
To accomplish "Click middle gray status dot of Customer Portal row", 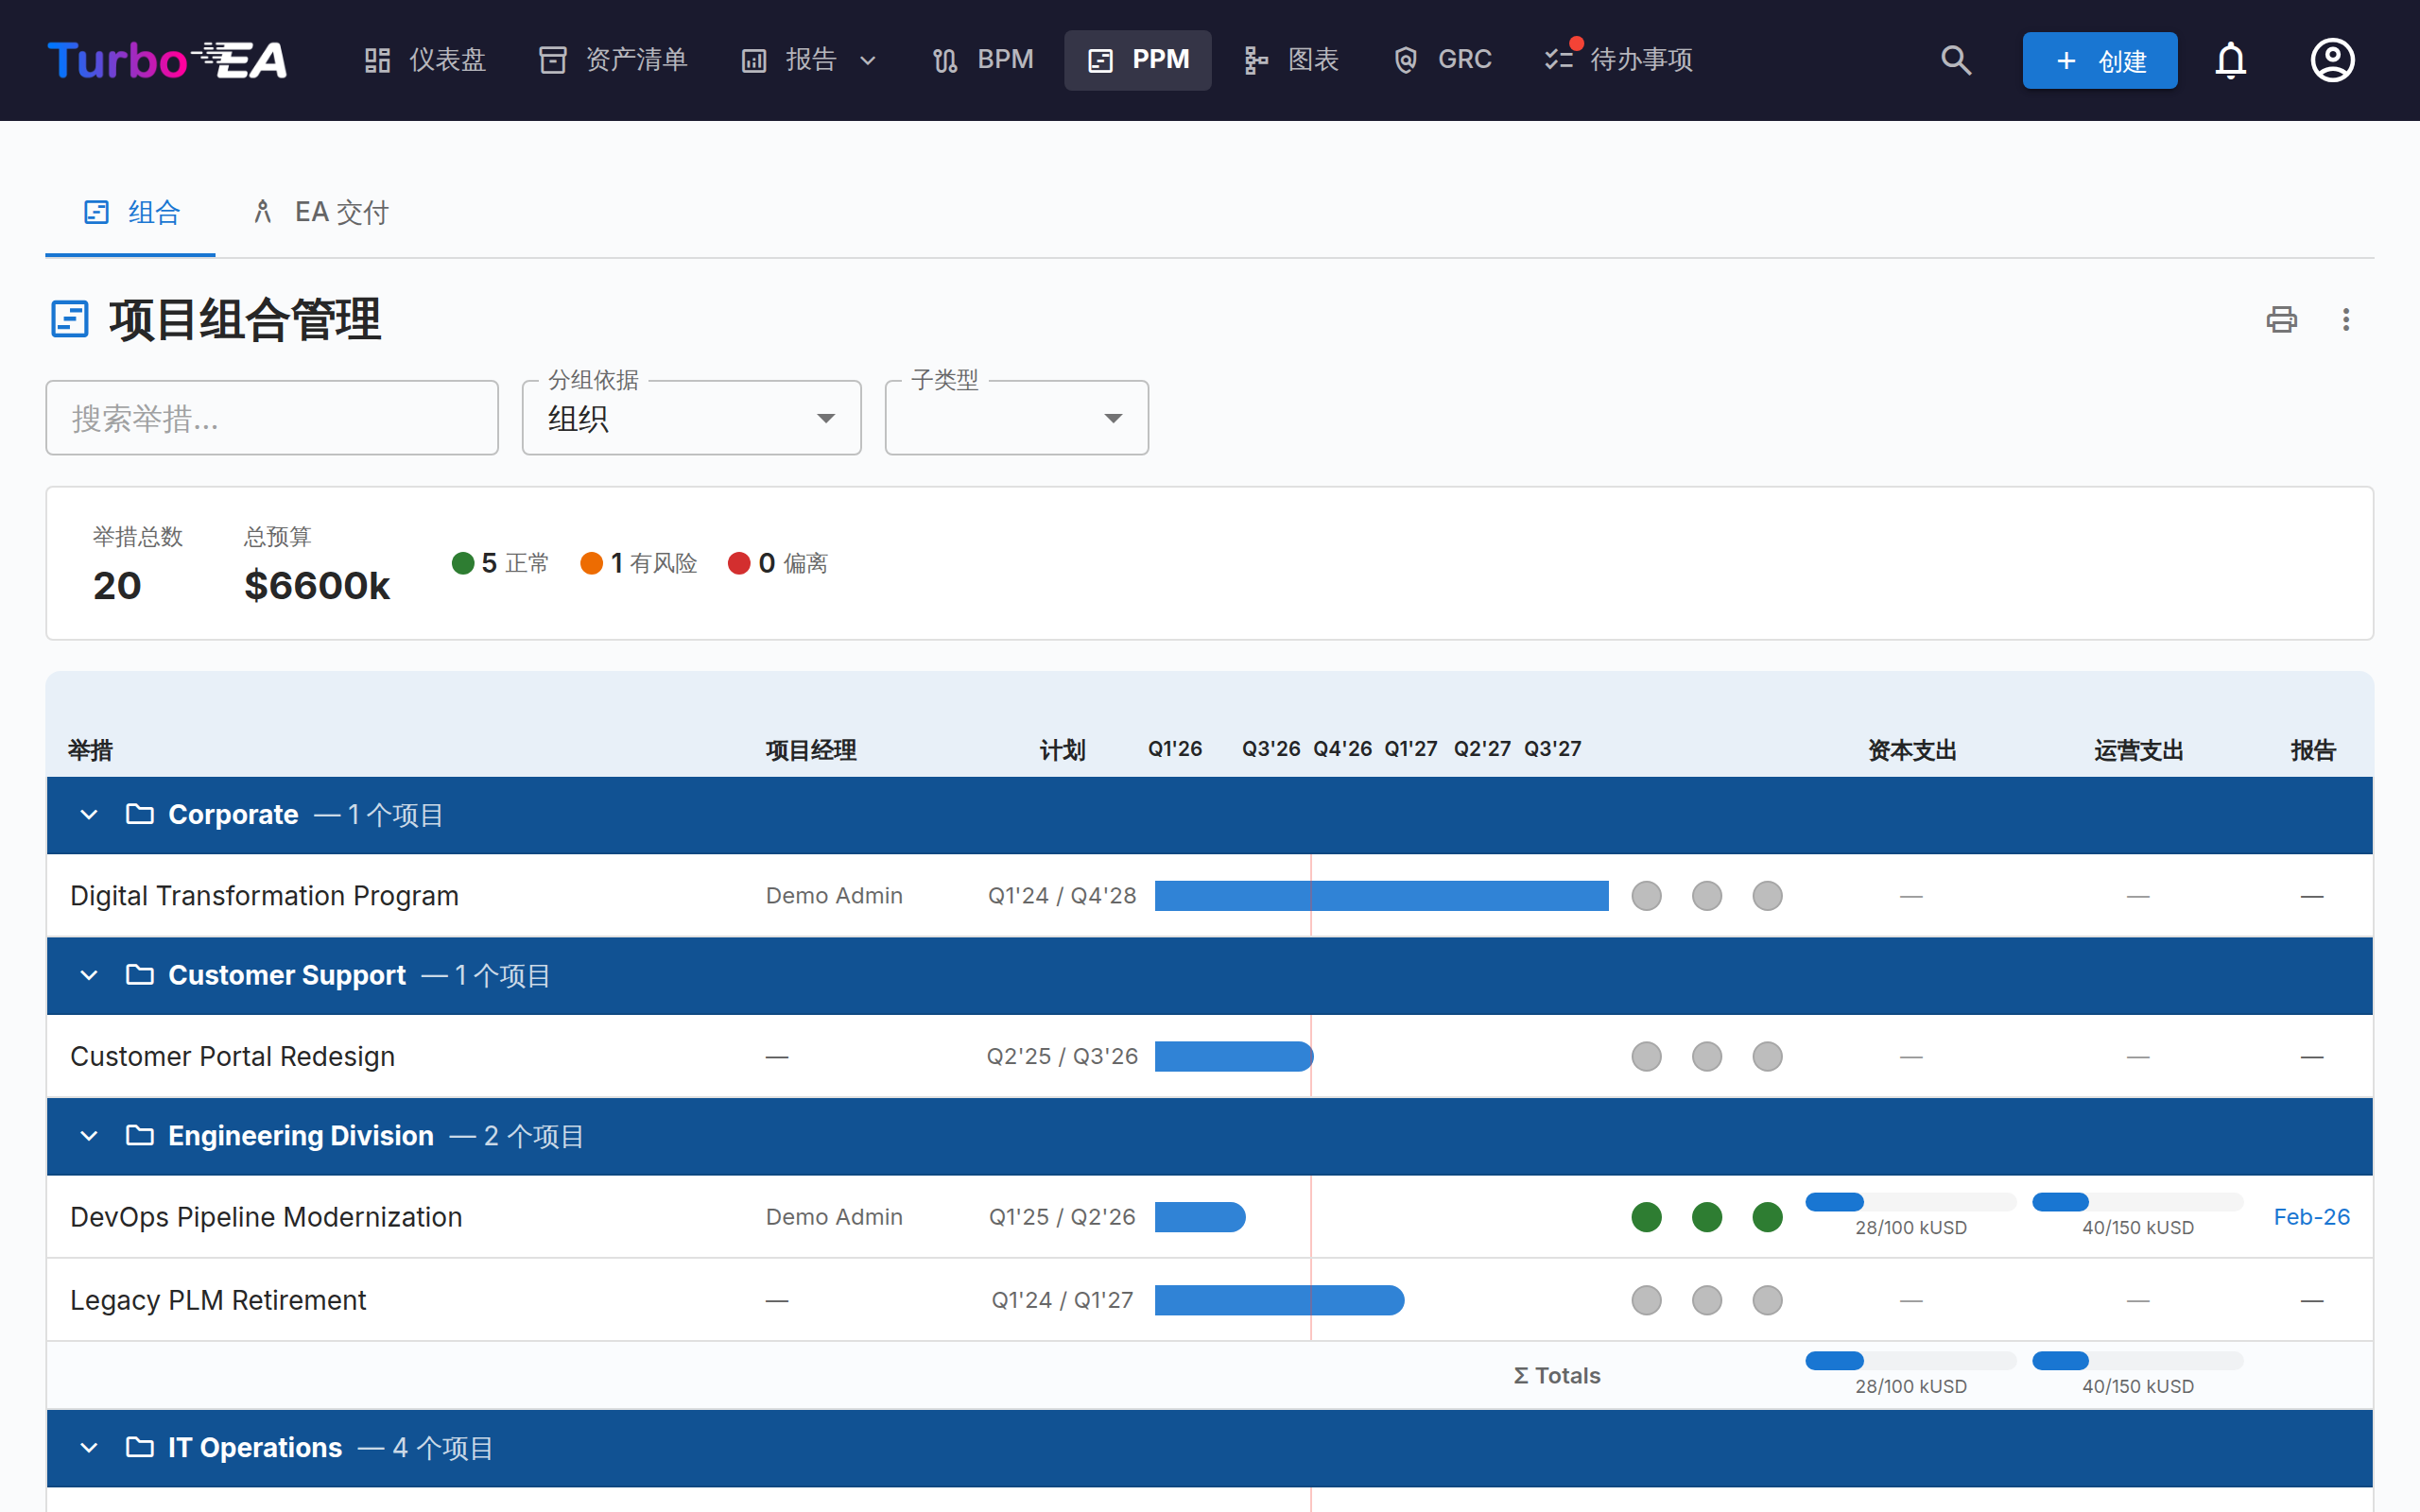I will 1707,1056.
